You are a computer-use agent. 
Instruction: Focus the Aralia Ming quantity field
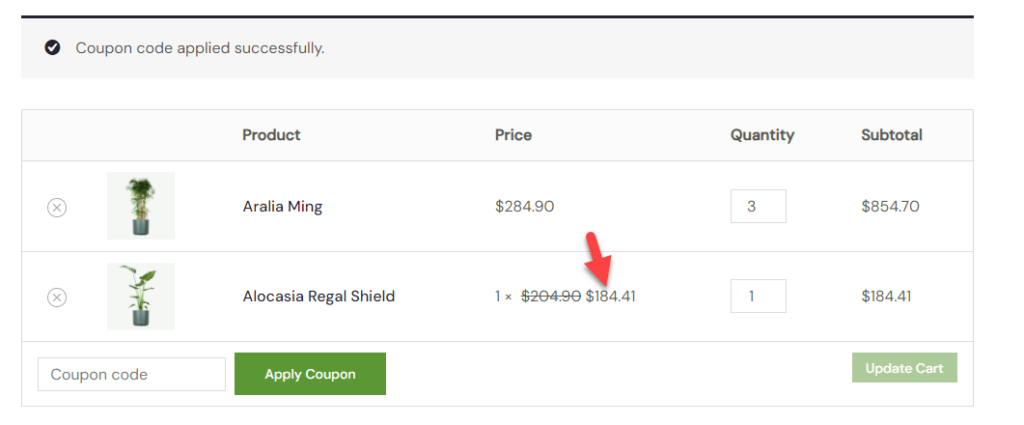(x=758, y=206)
